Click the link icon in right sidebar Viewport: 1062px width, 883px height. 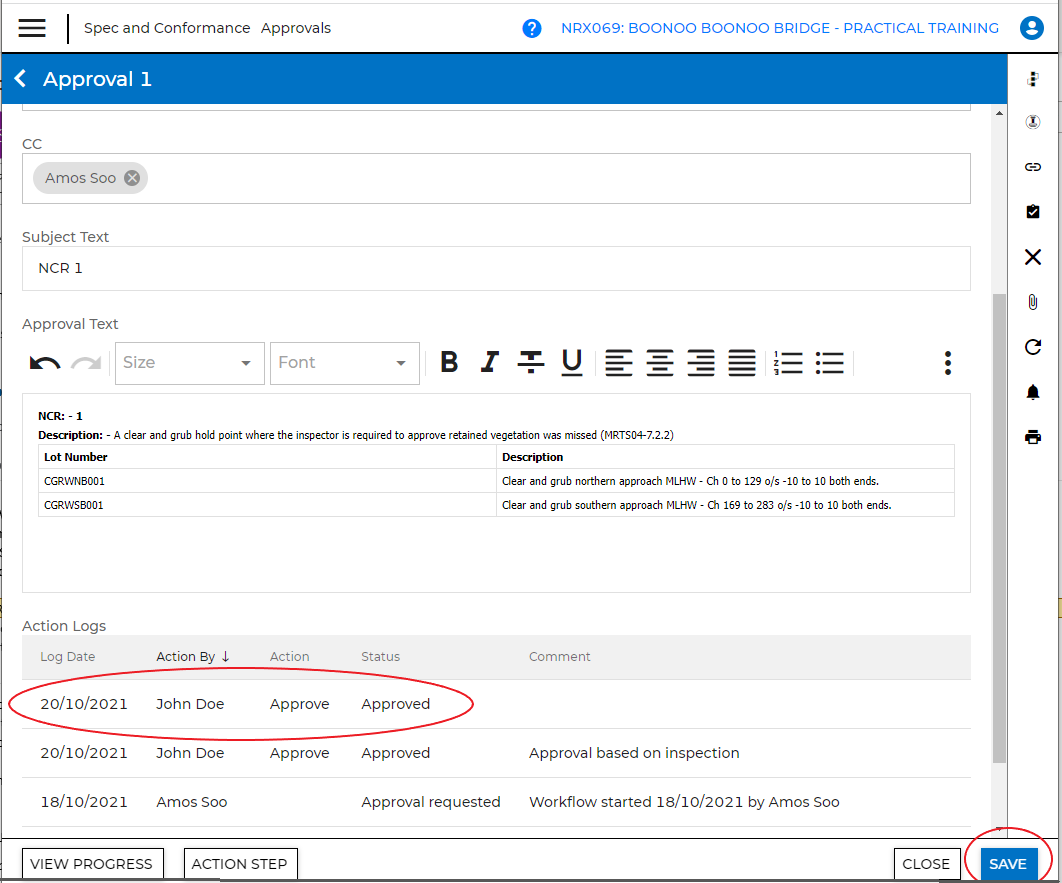click(x=1033, y=167)
